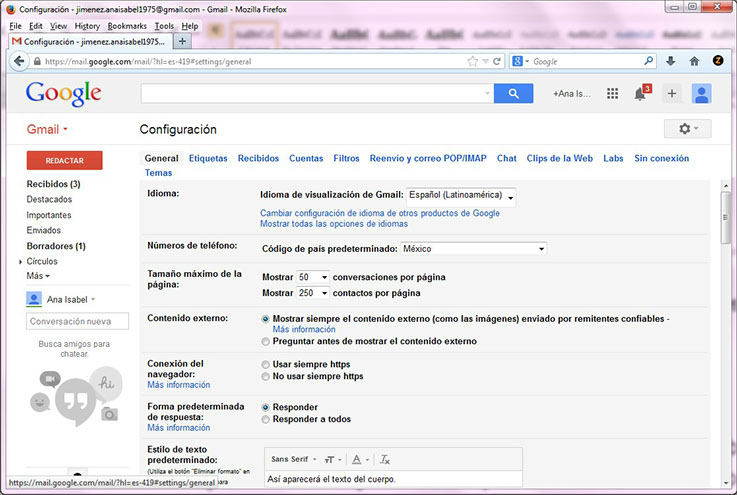The image size is (737, 495).
Task: Click the Ana Isabel chat avatar icon
Action: [x=34, y=299]
